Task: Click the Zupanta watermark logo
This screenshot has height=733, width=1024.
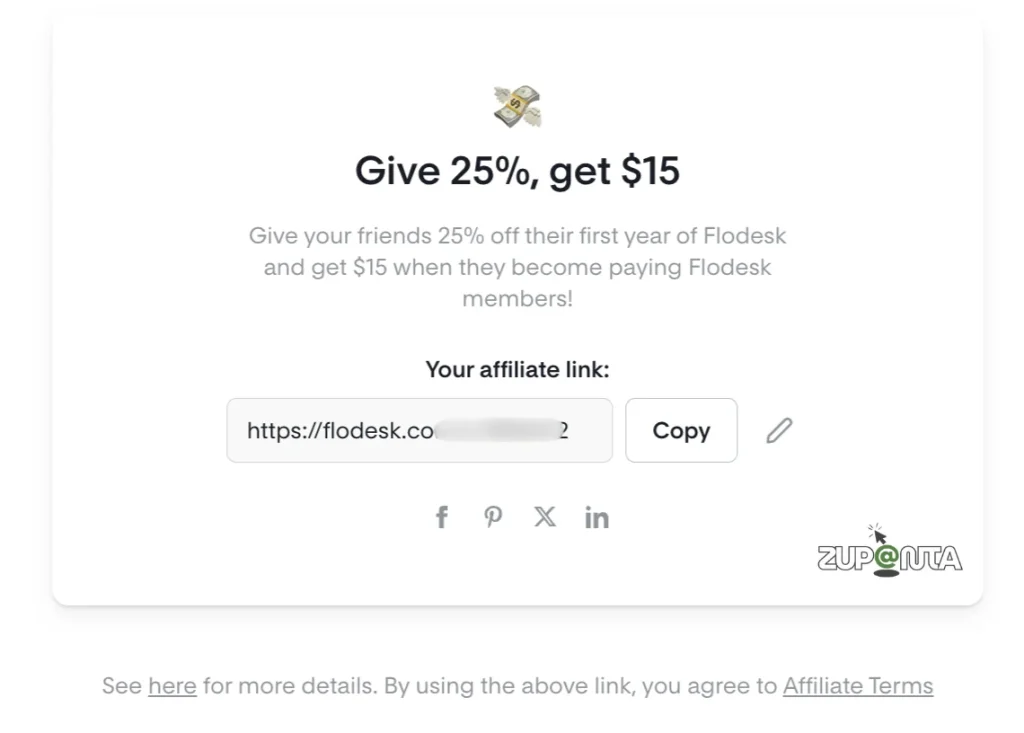Action: [x=889, y=558]
